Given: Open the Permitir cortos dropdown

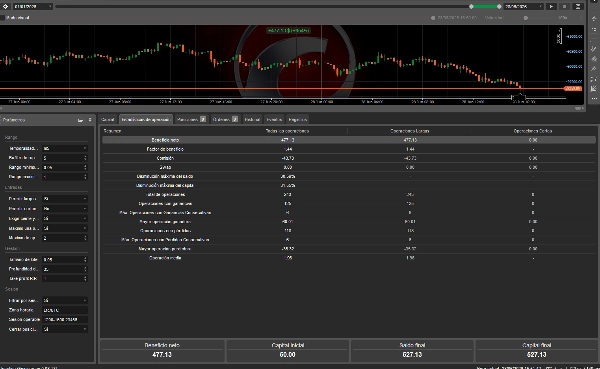Looking at the screenshot, I should (x=65, y=209).
